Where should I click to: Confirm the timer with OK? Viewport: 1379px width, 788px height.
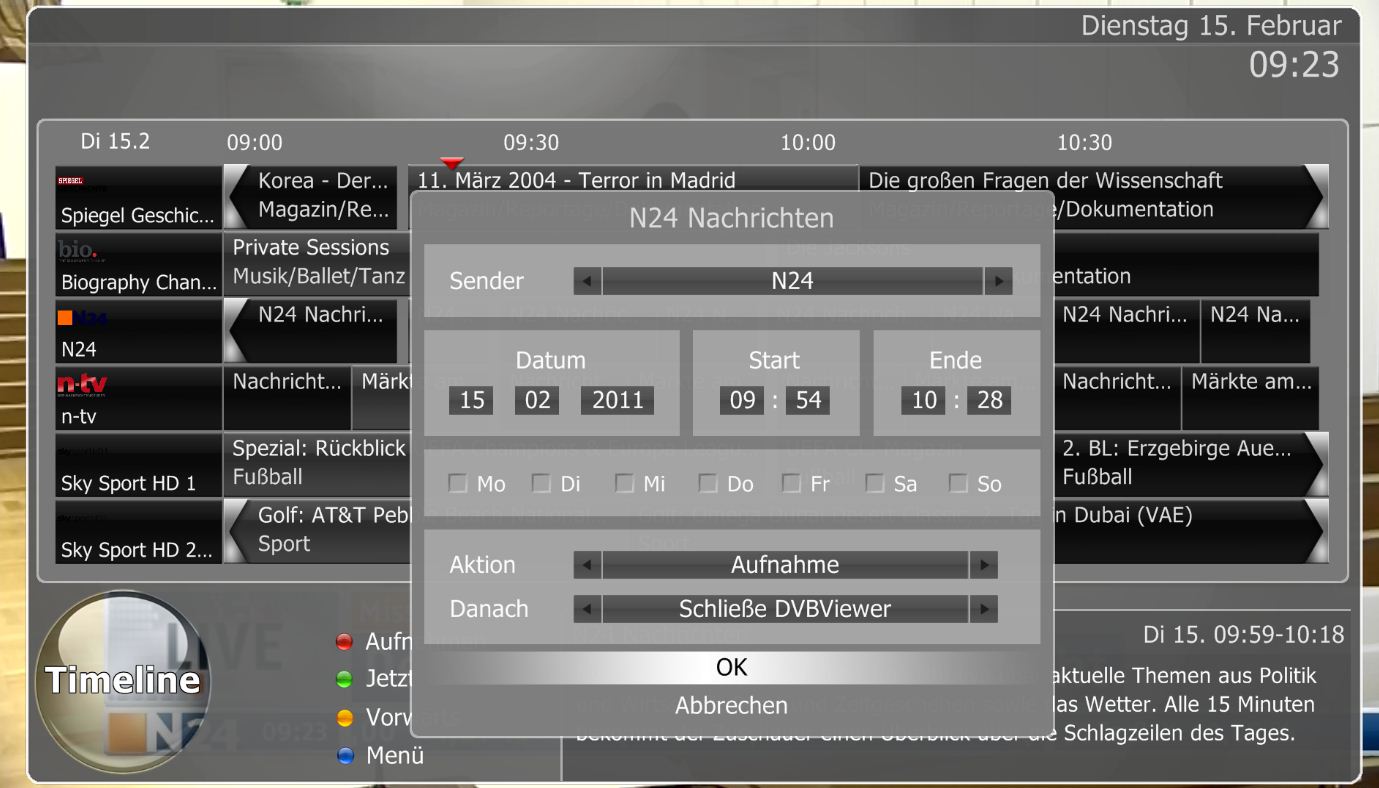coord(732,668)
